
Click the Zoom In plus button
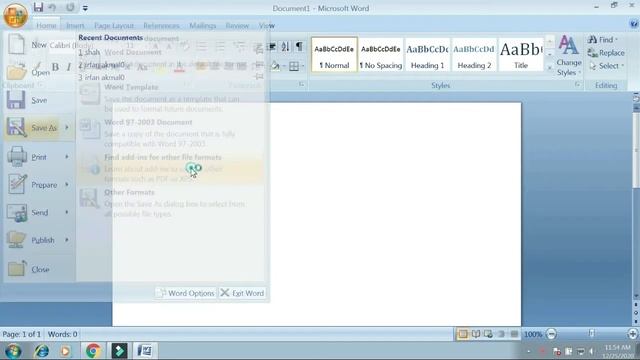point(633,334)
